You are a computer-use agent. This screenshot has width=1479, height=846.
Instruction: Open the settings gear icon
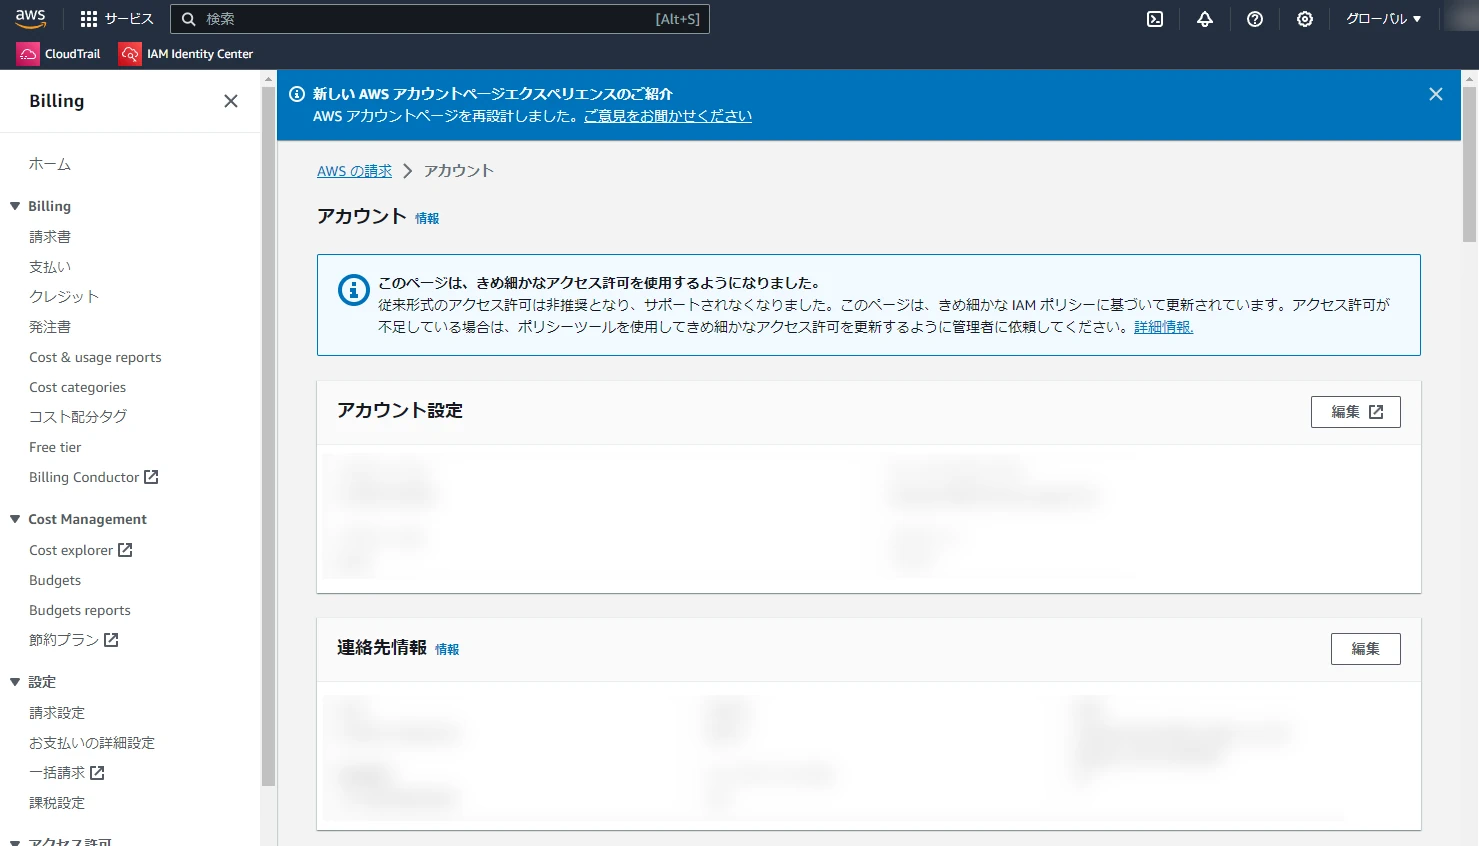tap(1305, 19)
